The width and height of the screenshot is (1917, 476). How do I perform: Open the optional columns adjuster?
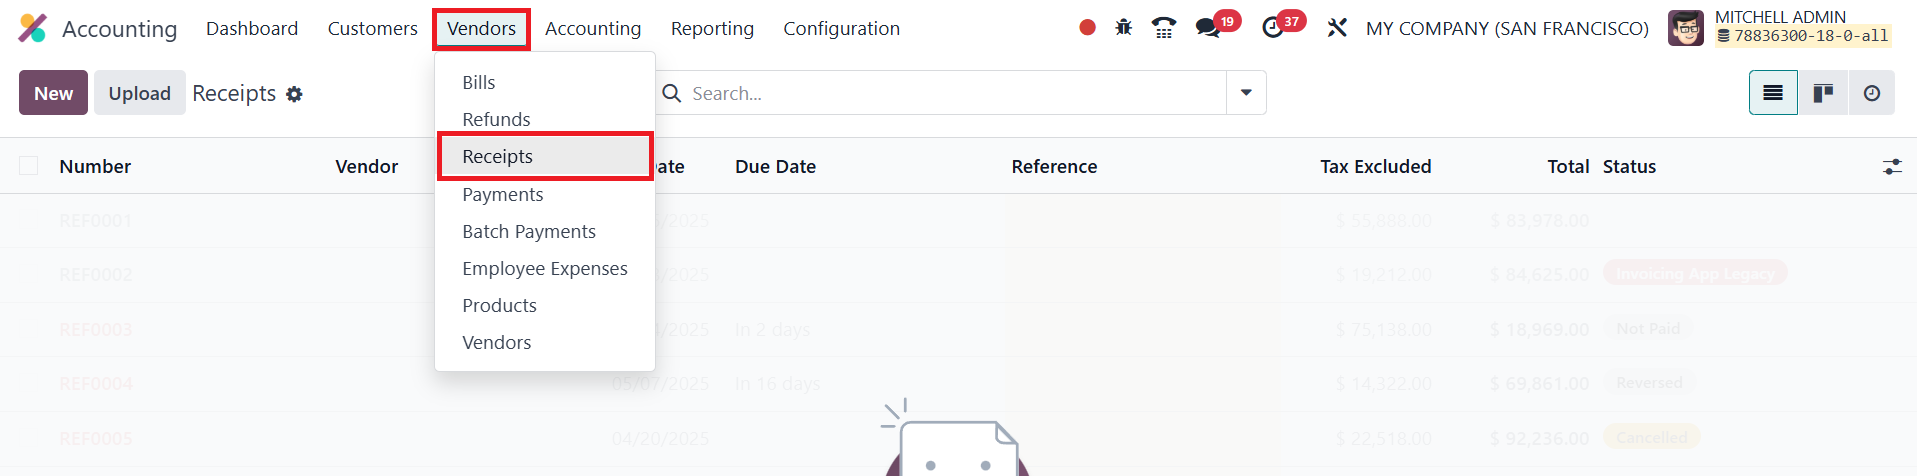[1892, 167]
